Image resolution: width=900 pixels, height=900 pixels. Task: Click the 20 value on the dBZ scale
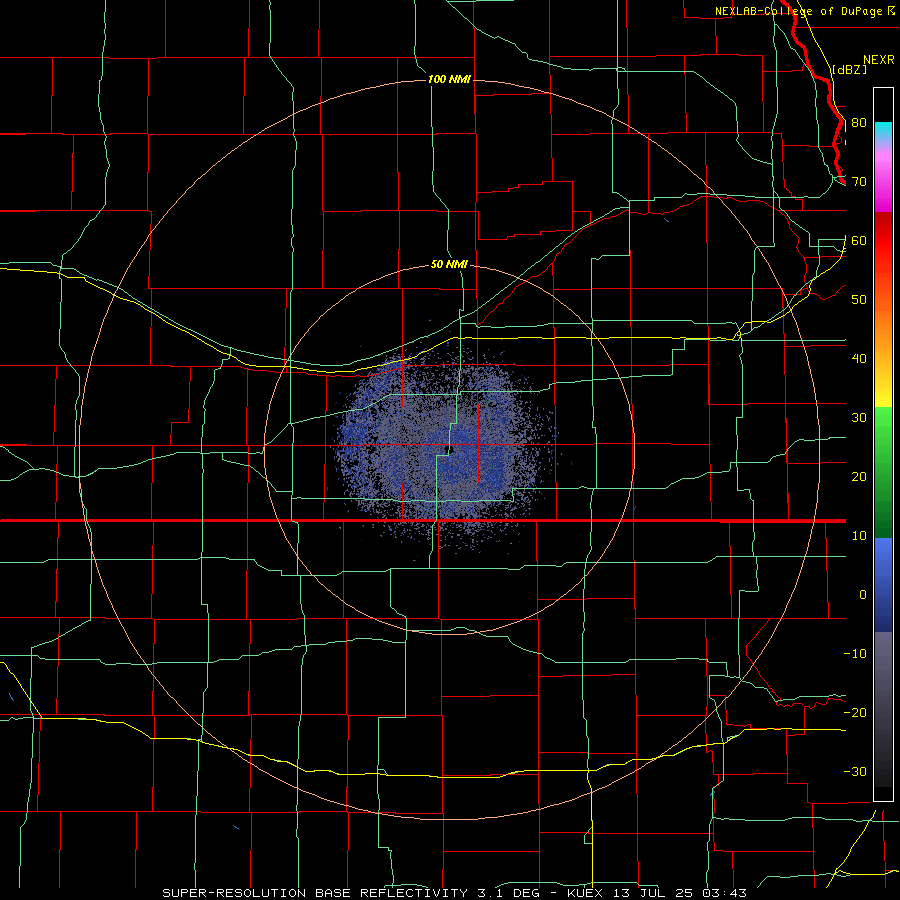pyautogui.click(x=859, y=476)
